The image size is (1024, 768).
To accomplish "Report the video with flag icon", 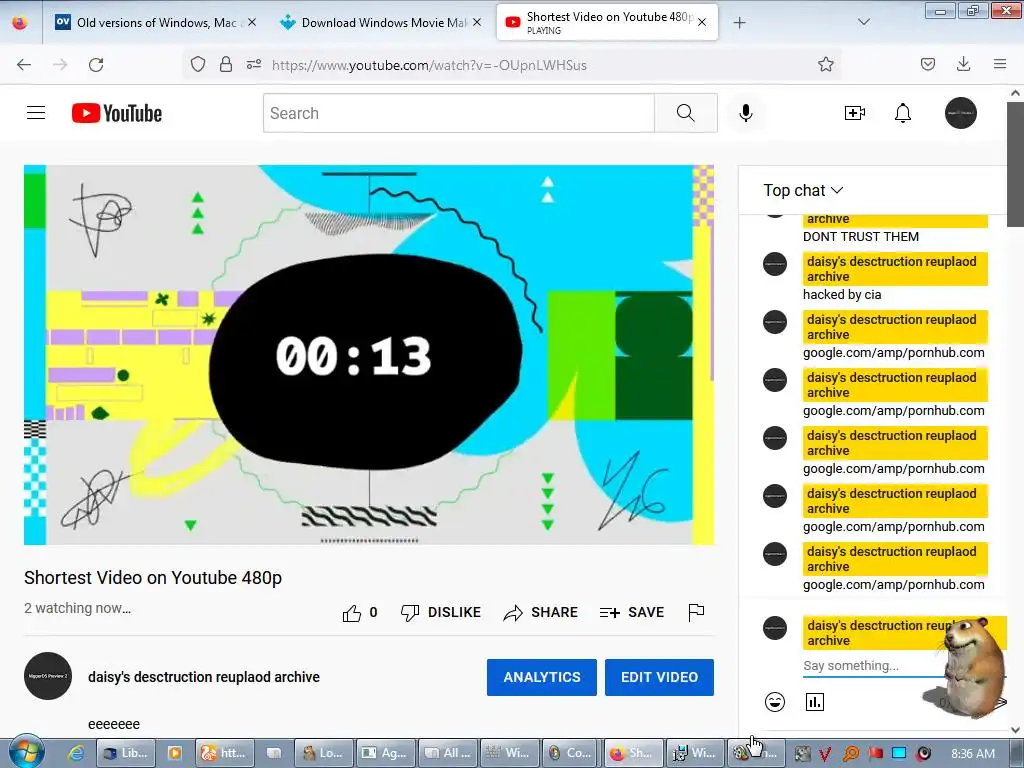I will pos(696,613).
